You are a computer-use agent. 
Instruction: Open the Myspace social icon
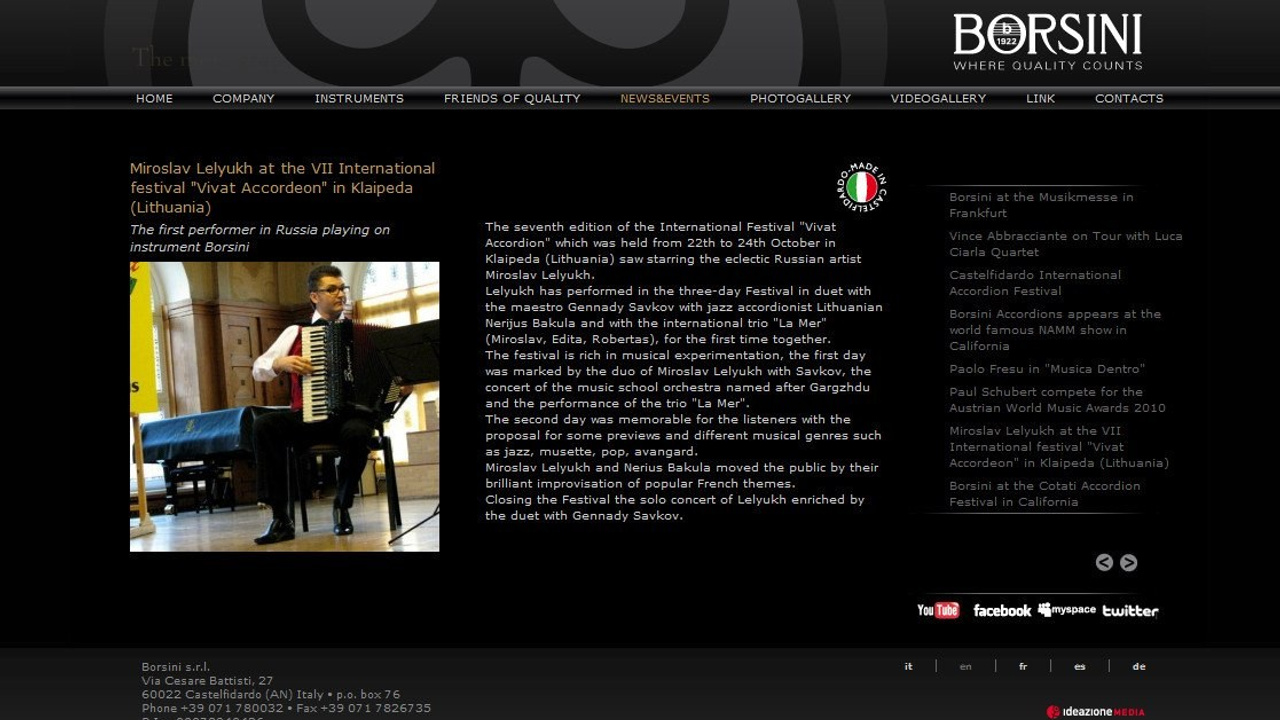pos(1067,609)
